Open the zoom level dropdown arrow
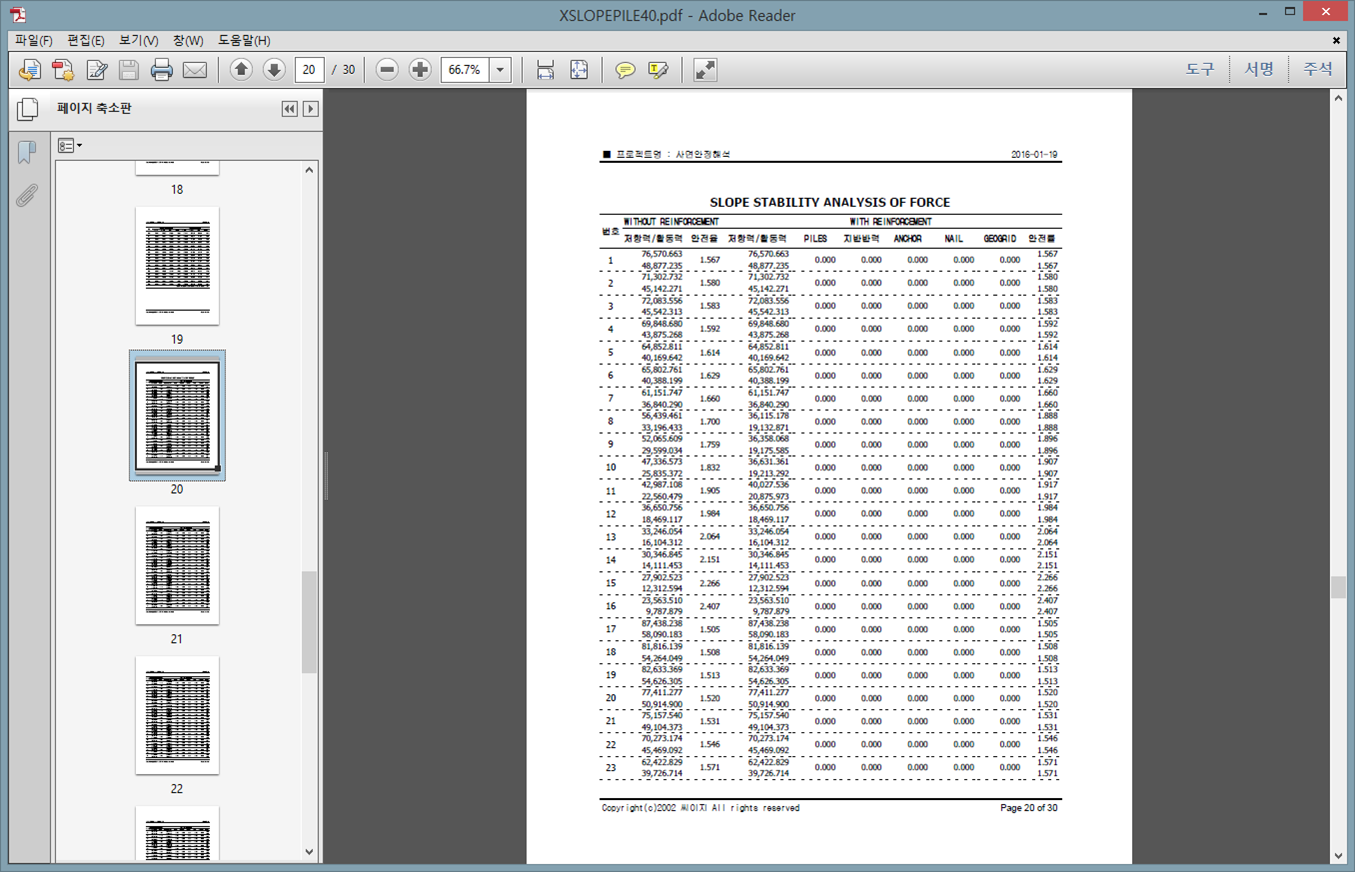The height and width of the screenshot is (872, 1355). coord(500,70)
